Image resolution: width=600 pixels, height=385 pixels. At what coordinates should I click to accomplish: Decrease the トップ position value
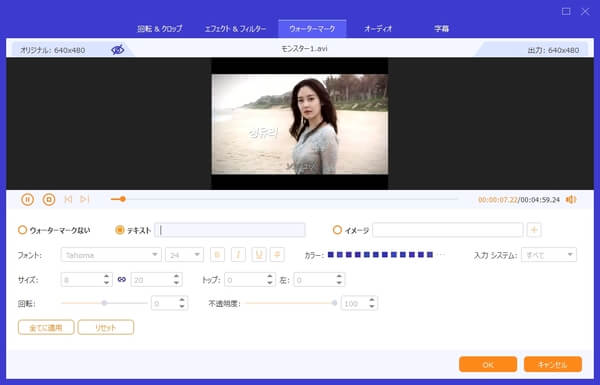(x=270, y=283)
